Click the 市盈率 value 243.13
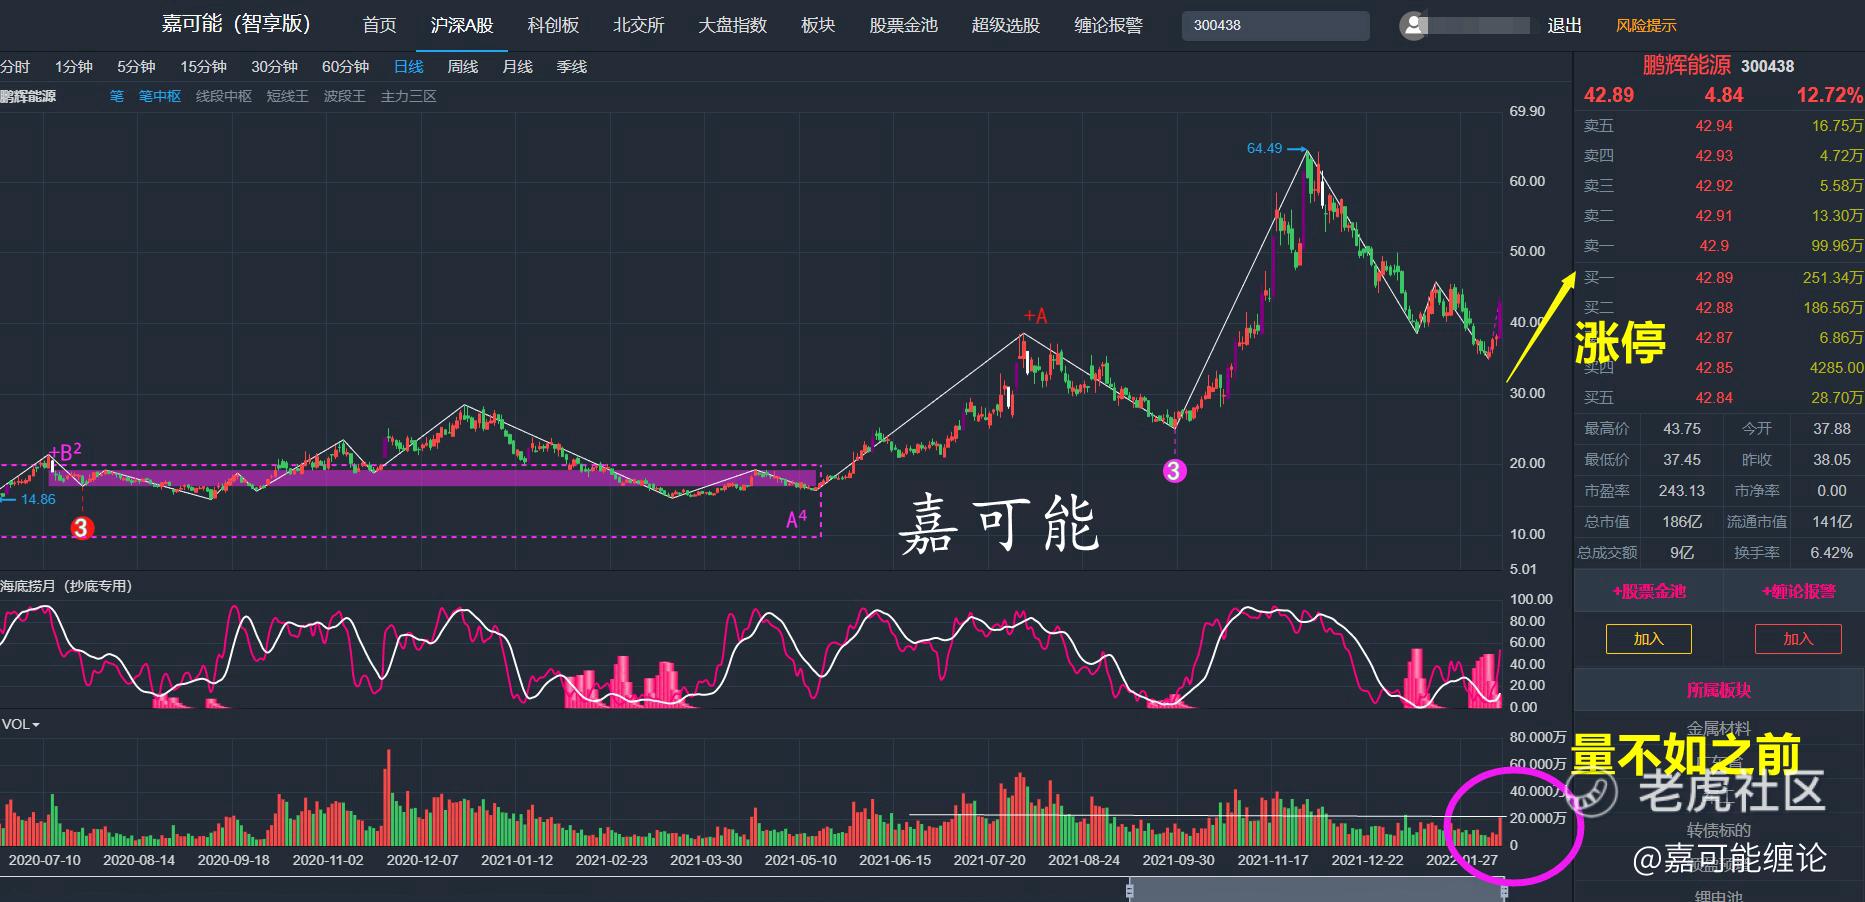This screenshot has width=1865, height=902. click(1682, 491)
